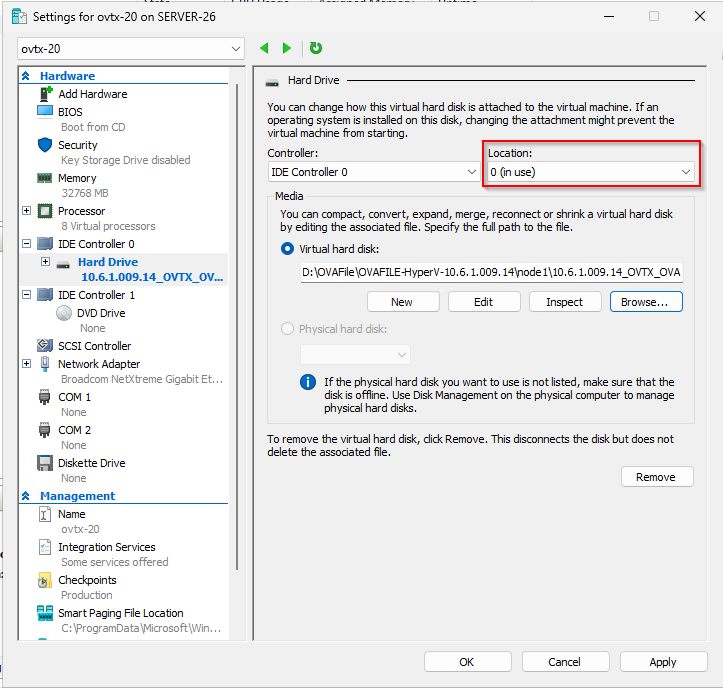The image size is (723, 689).
Task: Open the Location dropdown showing 0 (in use)
Action: click(591, 172)
